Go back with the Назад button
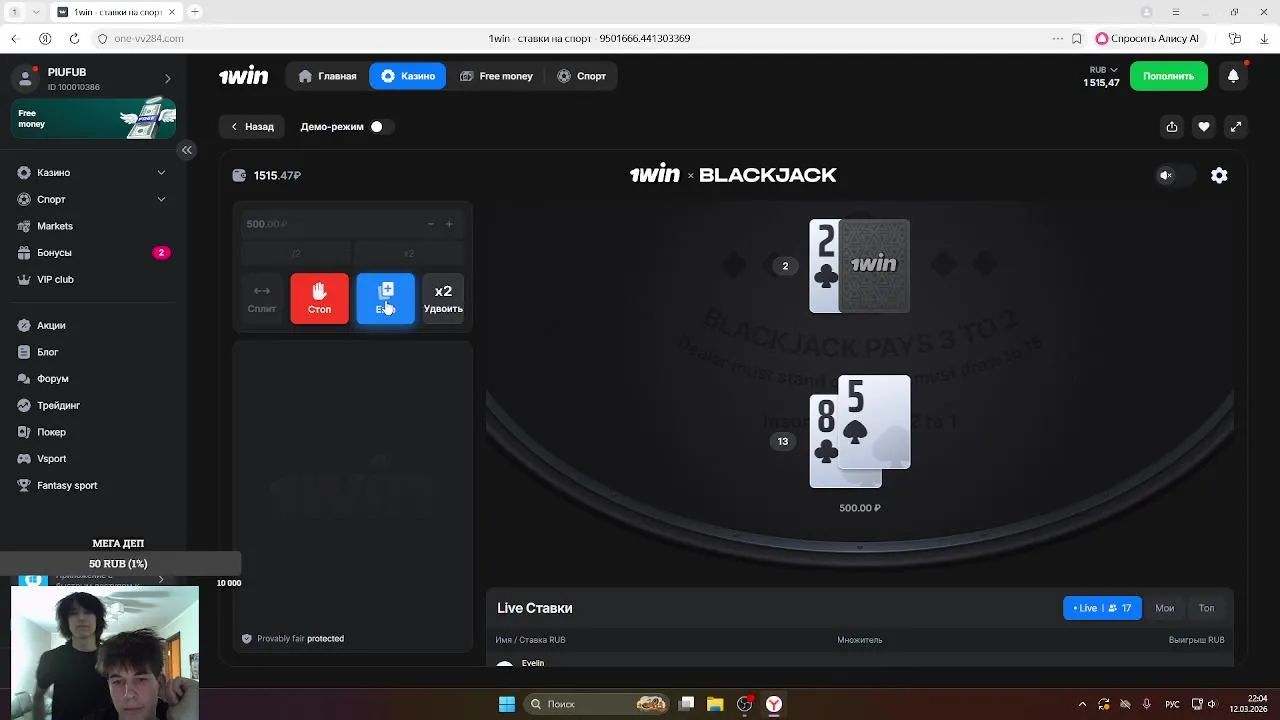The height and width of the screenshot is (720, 1280). (252, 127)
